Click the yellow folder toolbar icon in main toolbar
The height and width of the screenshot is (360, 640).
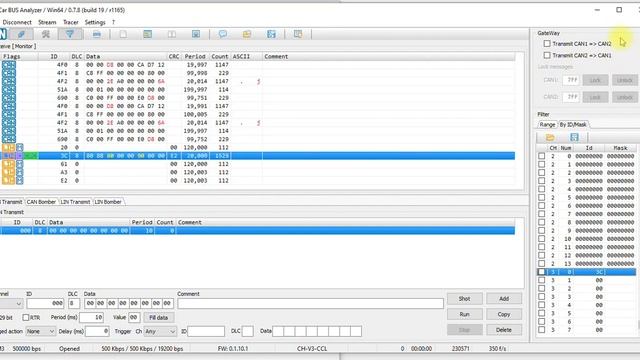(247, 34)
